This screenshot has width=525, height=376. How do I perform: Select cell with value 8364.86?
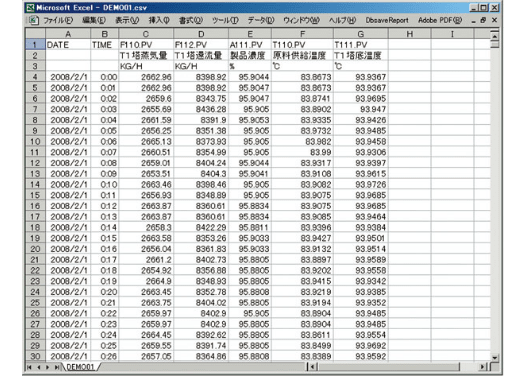[x=201, y=356]
